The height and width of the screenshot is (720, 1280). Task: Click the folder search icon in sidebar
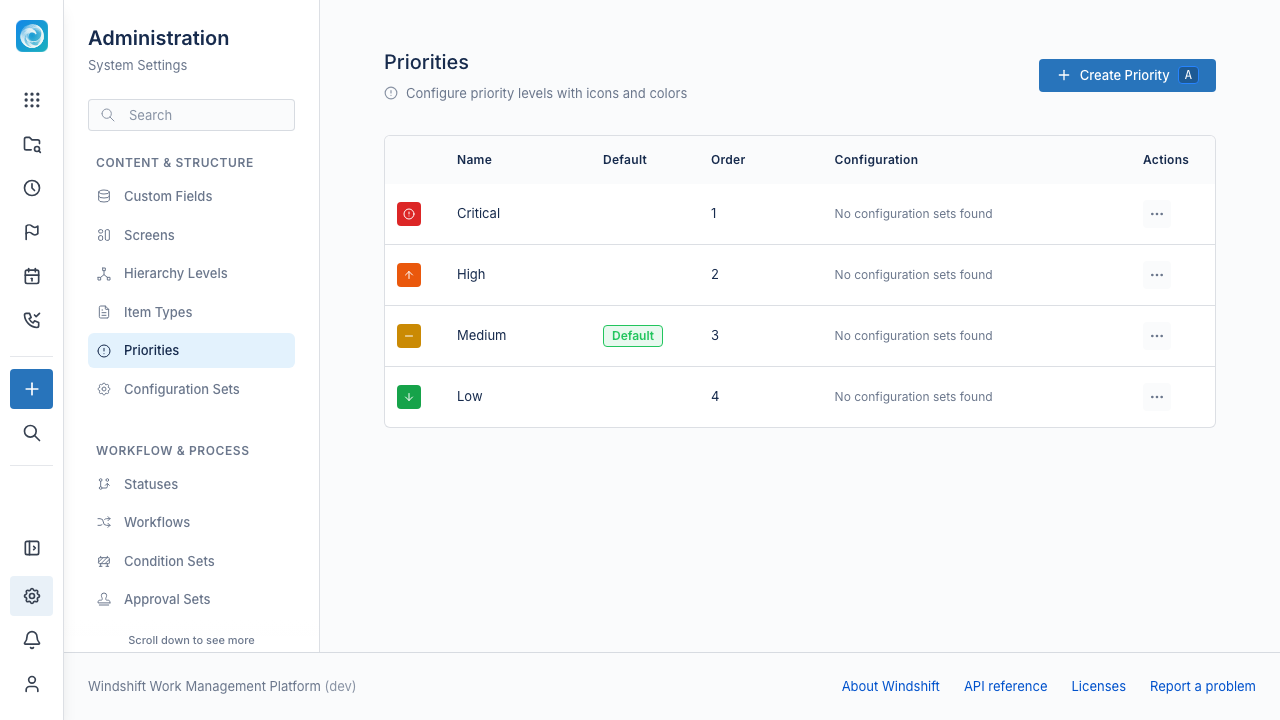[32, 144]
